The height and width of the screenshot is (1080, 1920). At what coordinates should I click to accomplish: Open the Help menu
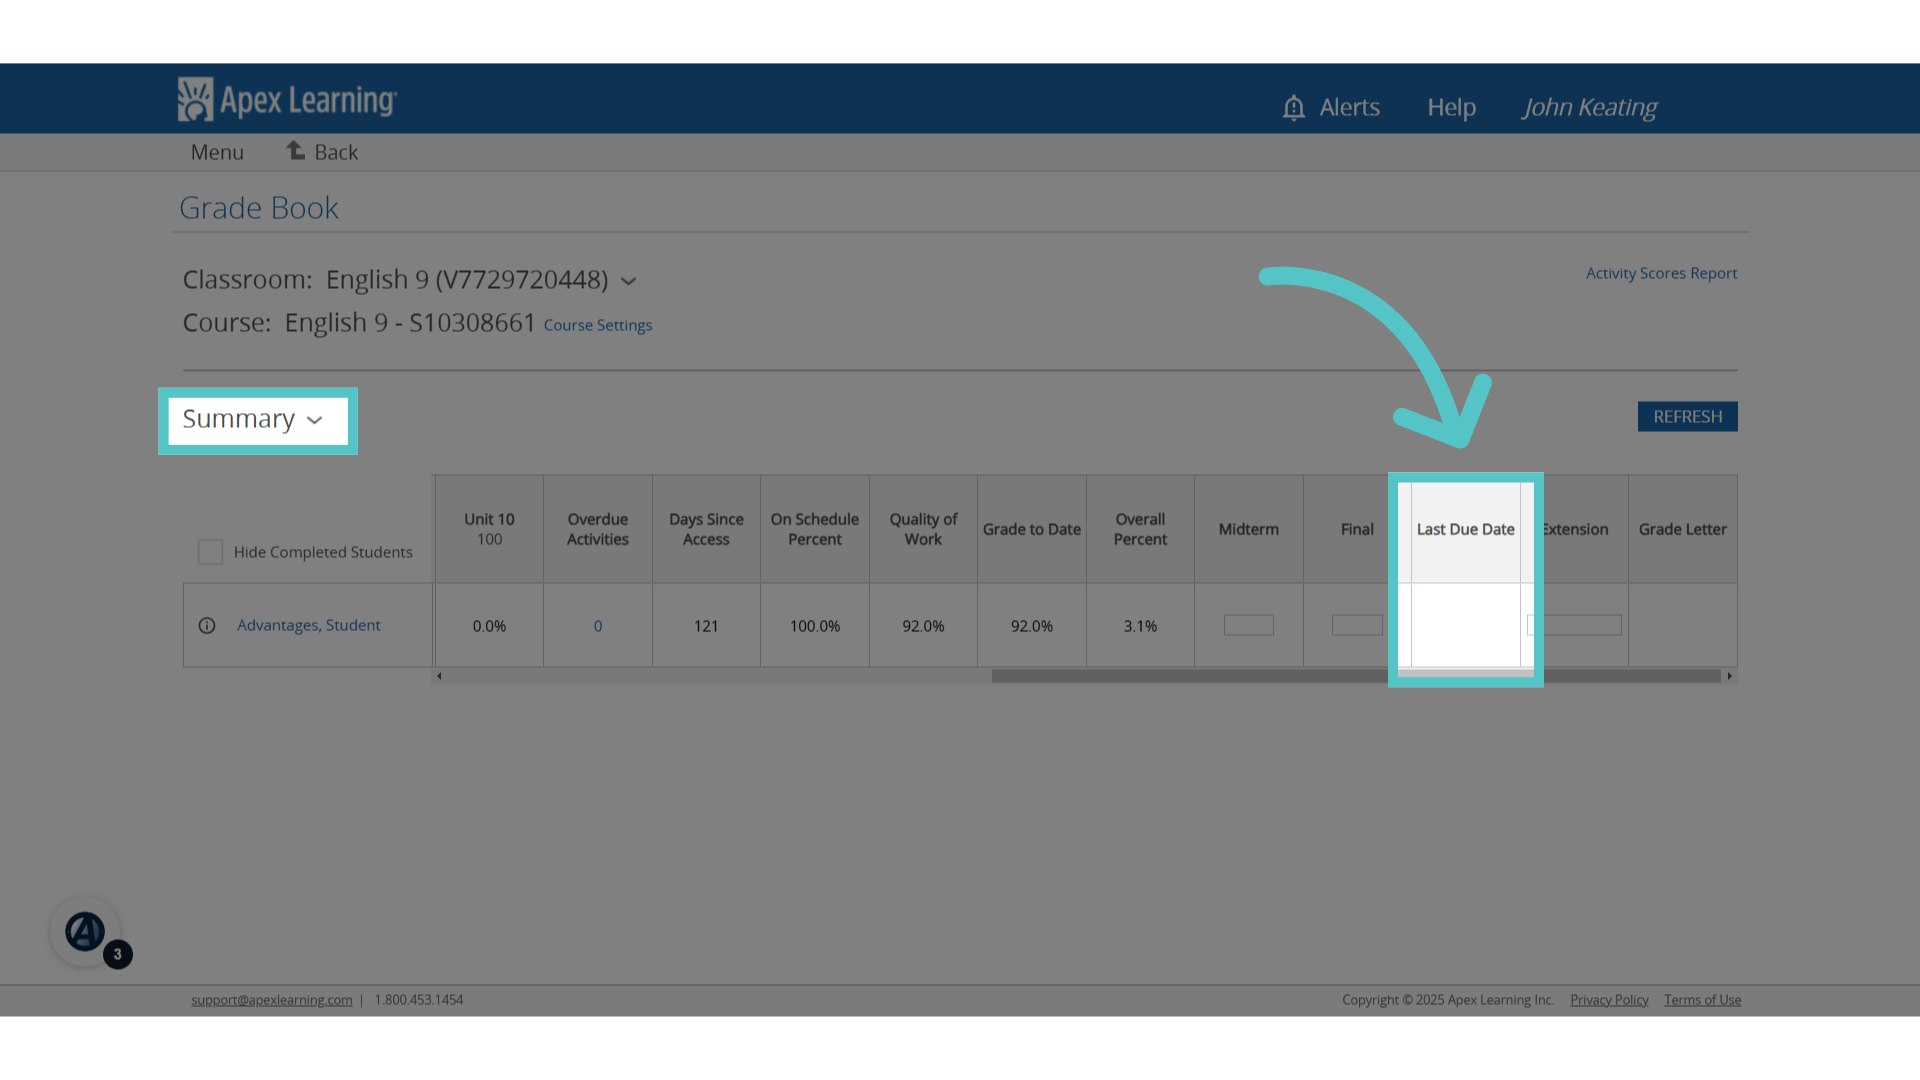1451,107
